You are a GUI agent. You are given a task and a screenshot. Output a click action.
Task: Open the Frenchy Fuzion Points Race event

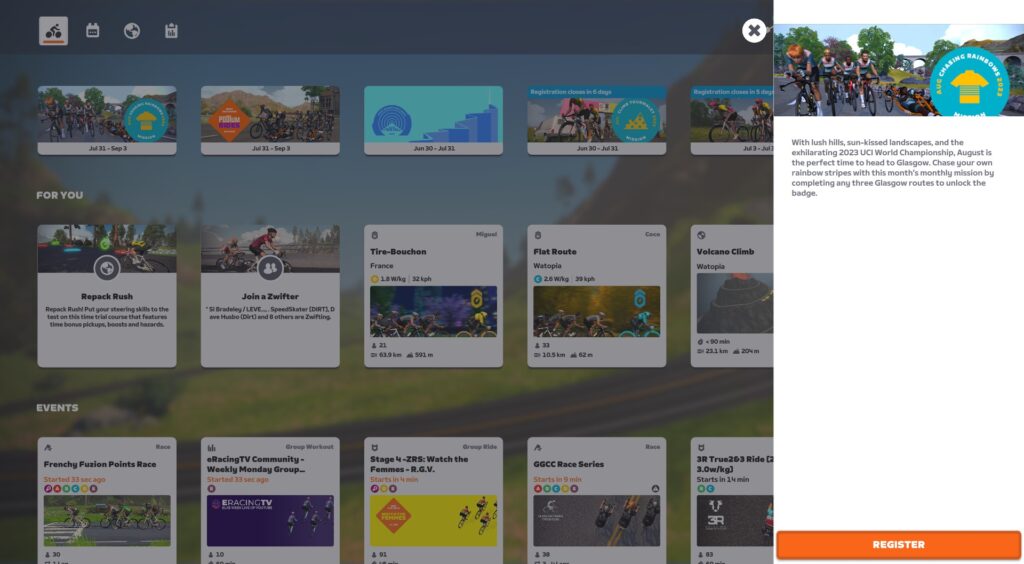107,501
